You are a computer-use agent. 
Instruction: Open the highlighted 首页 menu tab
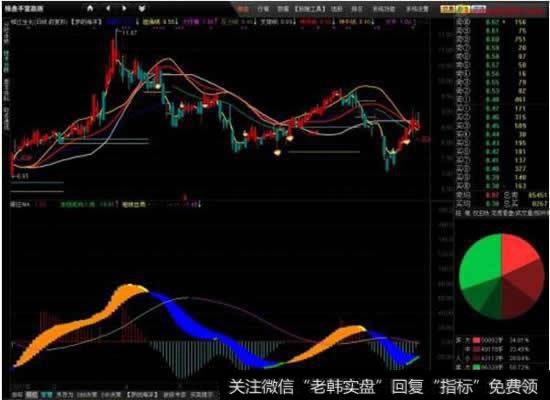243,9
